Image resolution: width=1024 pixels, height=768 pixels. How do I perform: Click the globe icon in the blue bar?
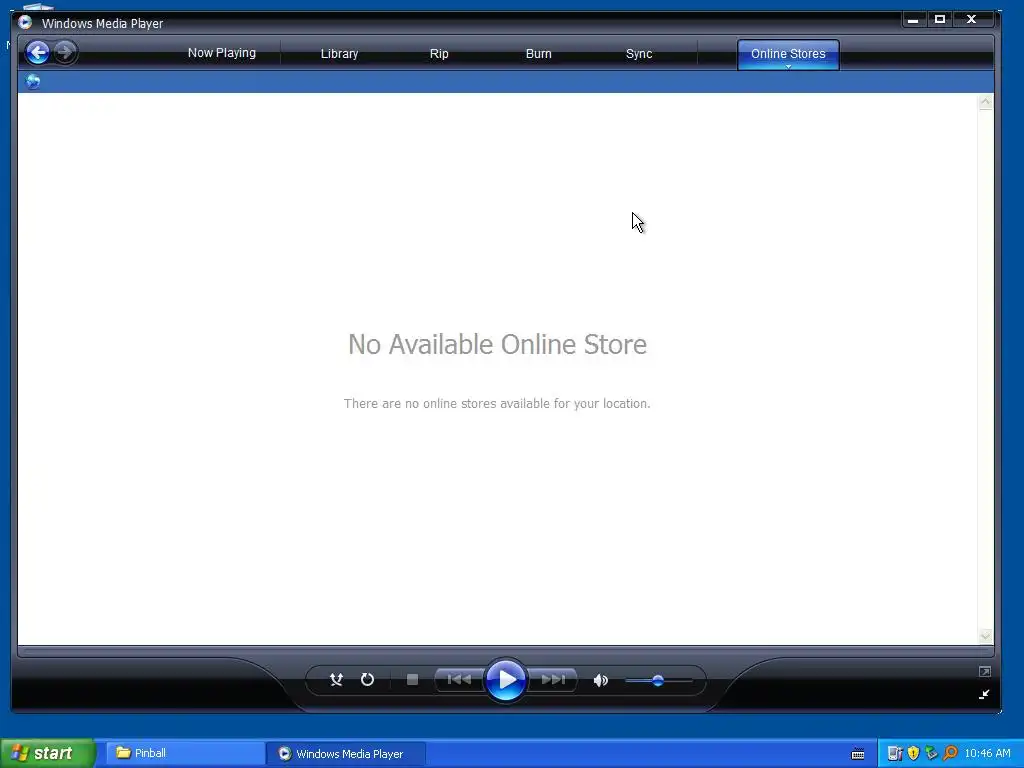33,82
